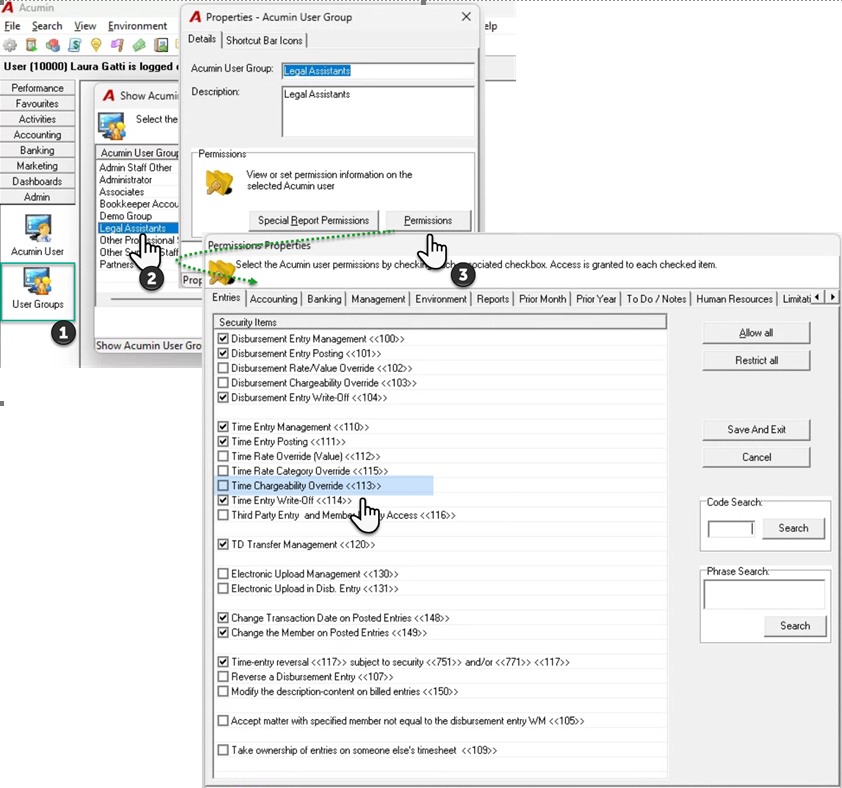Screen dimensions: 842x788
Task: Click the Code Search input field
Action: pyautogui.click(x=731, y=529)
